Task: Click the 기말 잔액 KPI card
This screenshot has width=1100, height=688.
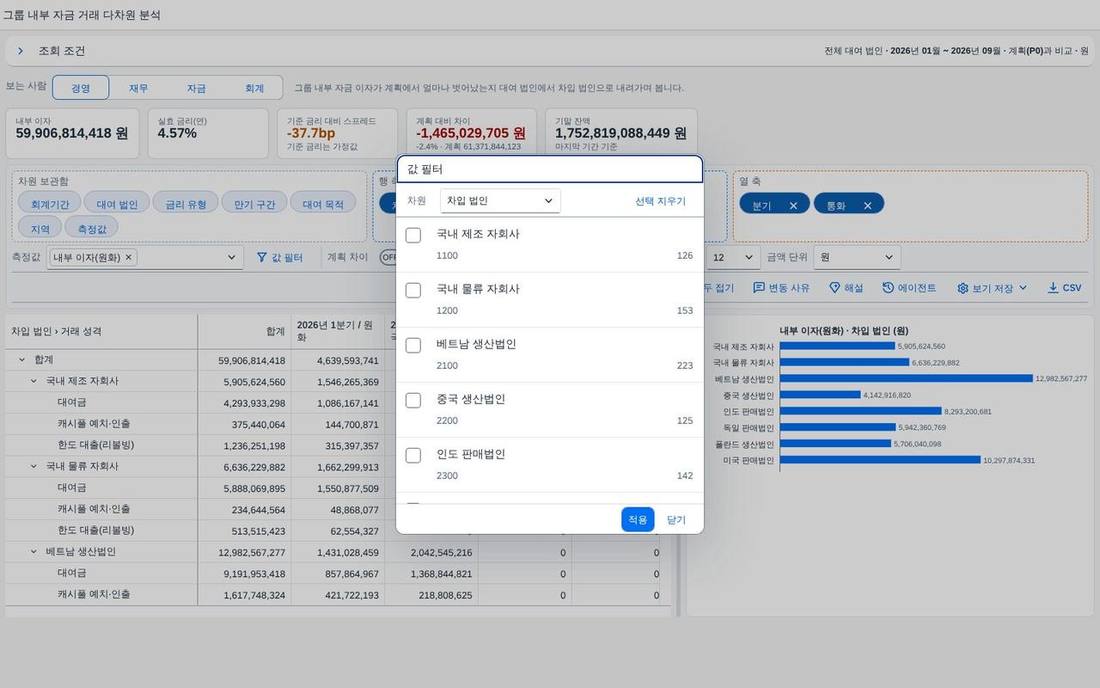Action: pyautogui.click(x=621, y=133)
